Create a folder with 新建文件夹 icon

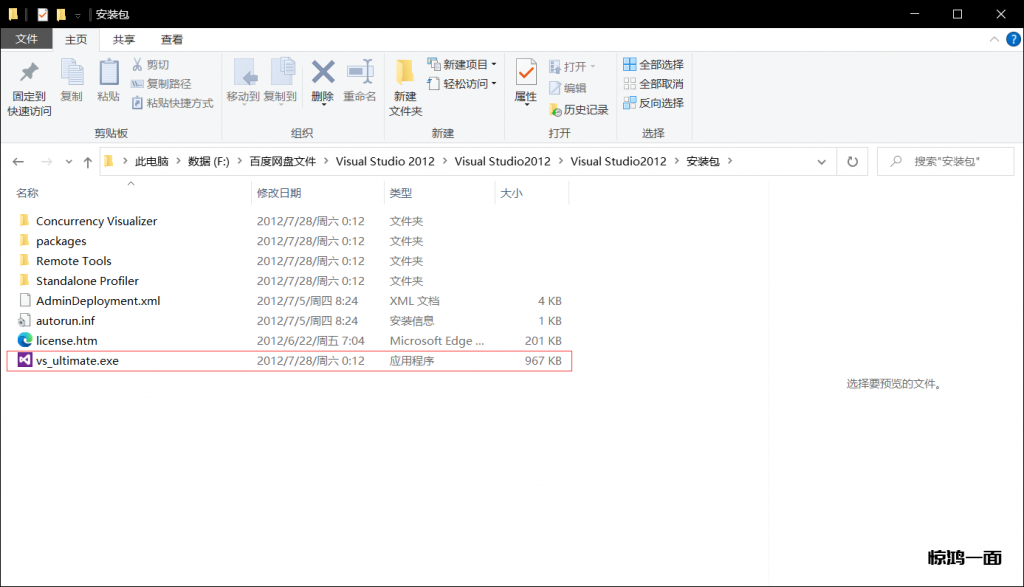click(x=405, y=73)
